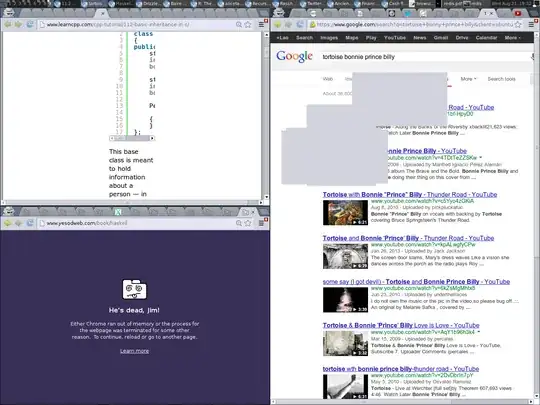Click zoom magnifier icon in learncpp address bar

coord(239,24)
